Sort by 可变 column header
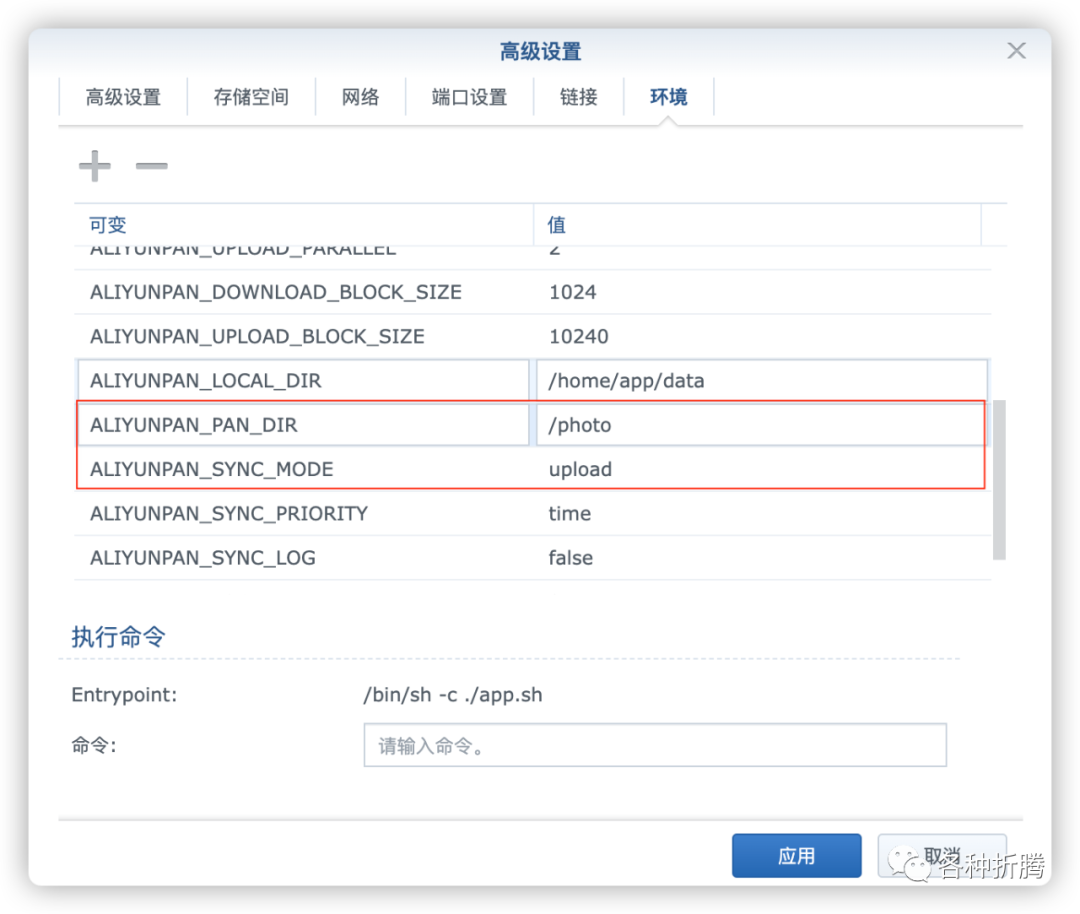This screenshot has height=914, width=1080. click(x=304, y=225)
